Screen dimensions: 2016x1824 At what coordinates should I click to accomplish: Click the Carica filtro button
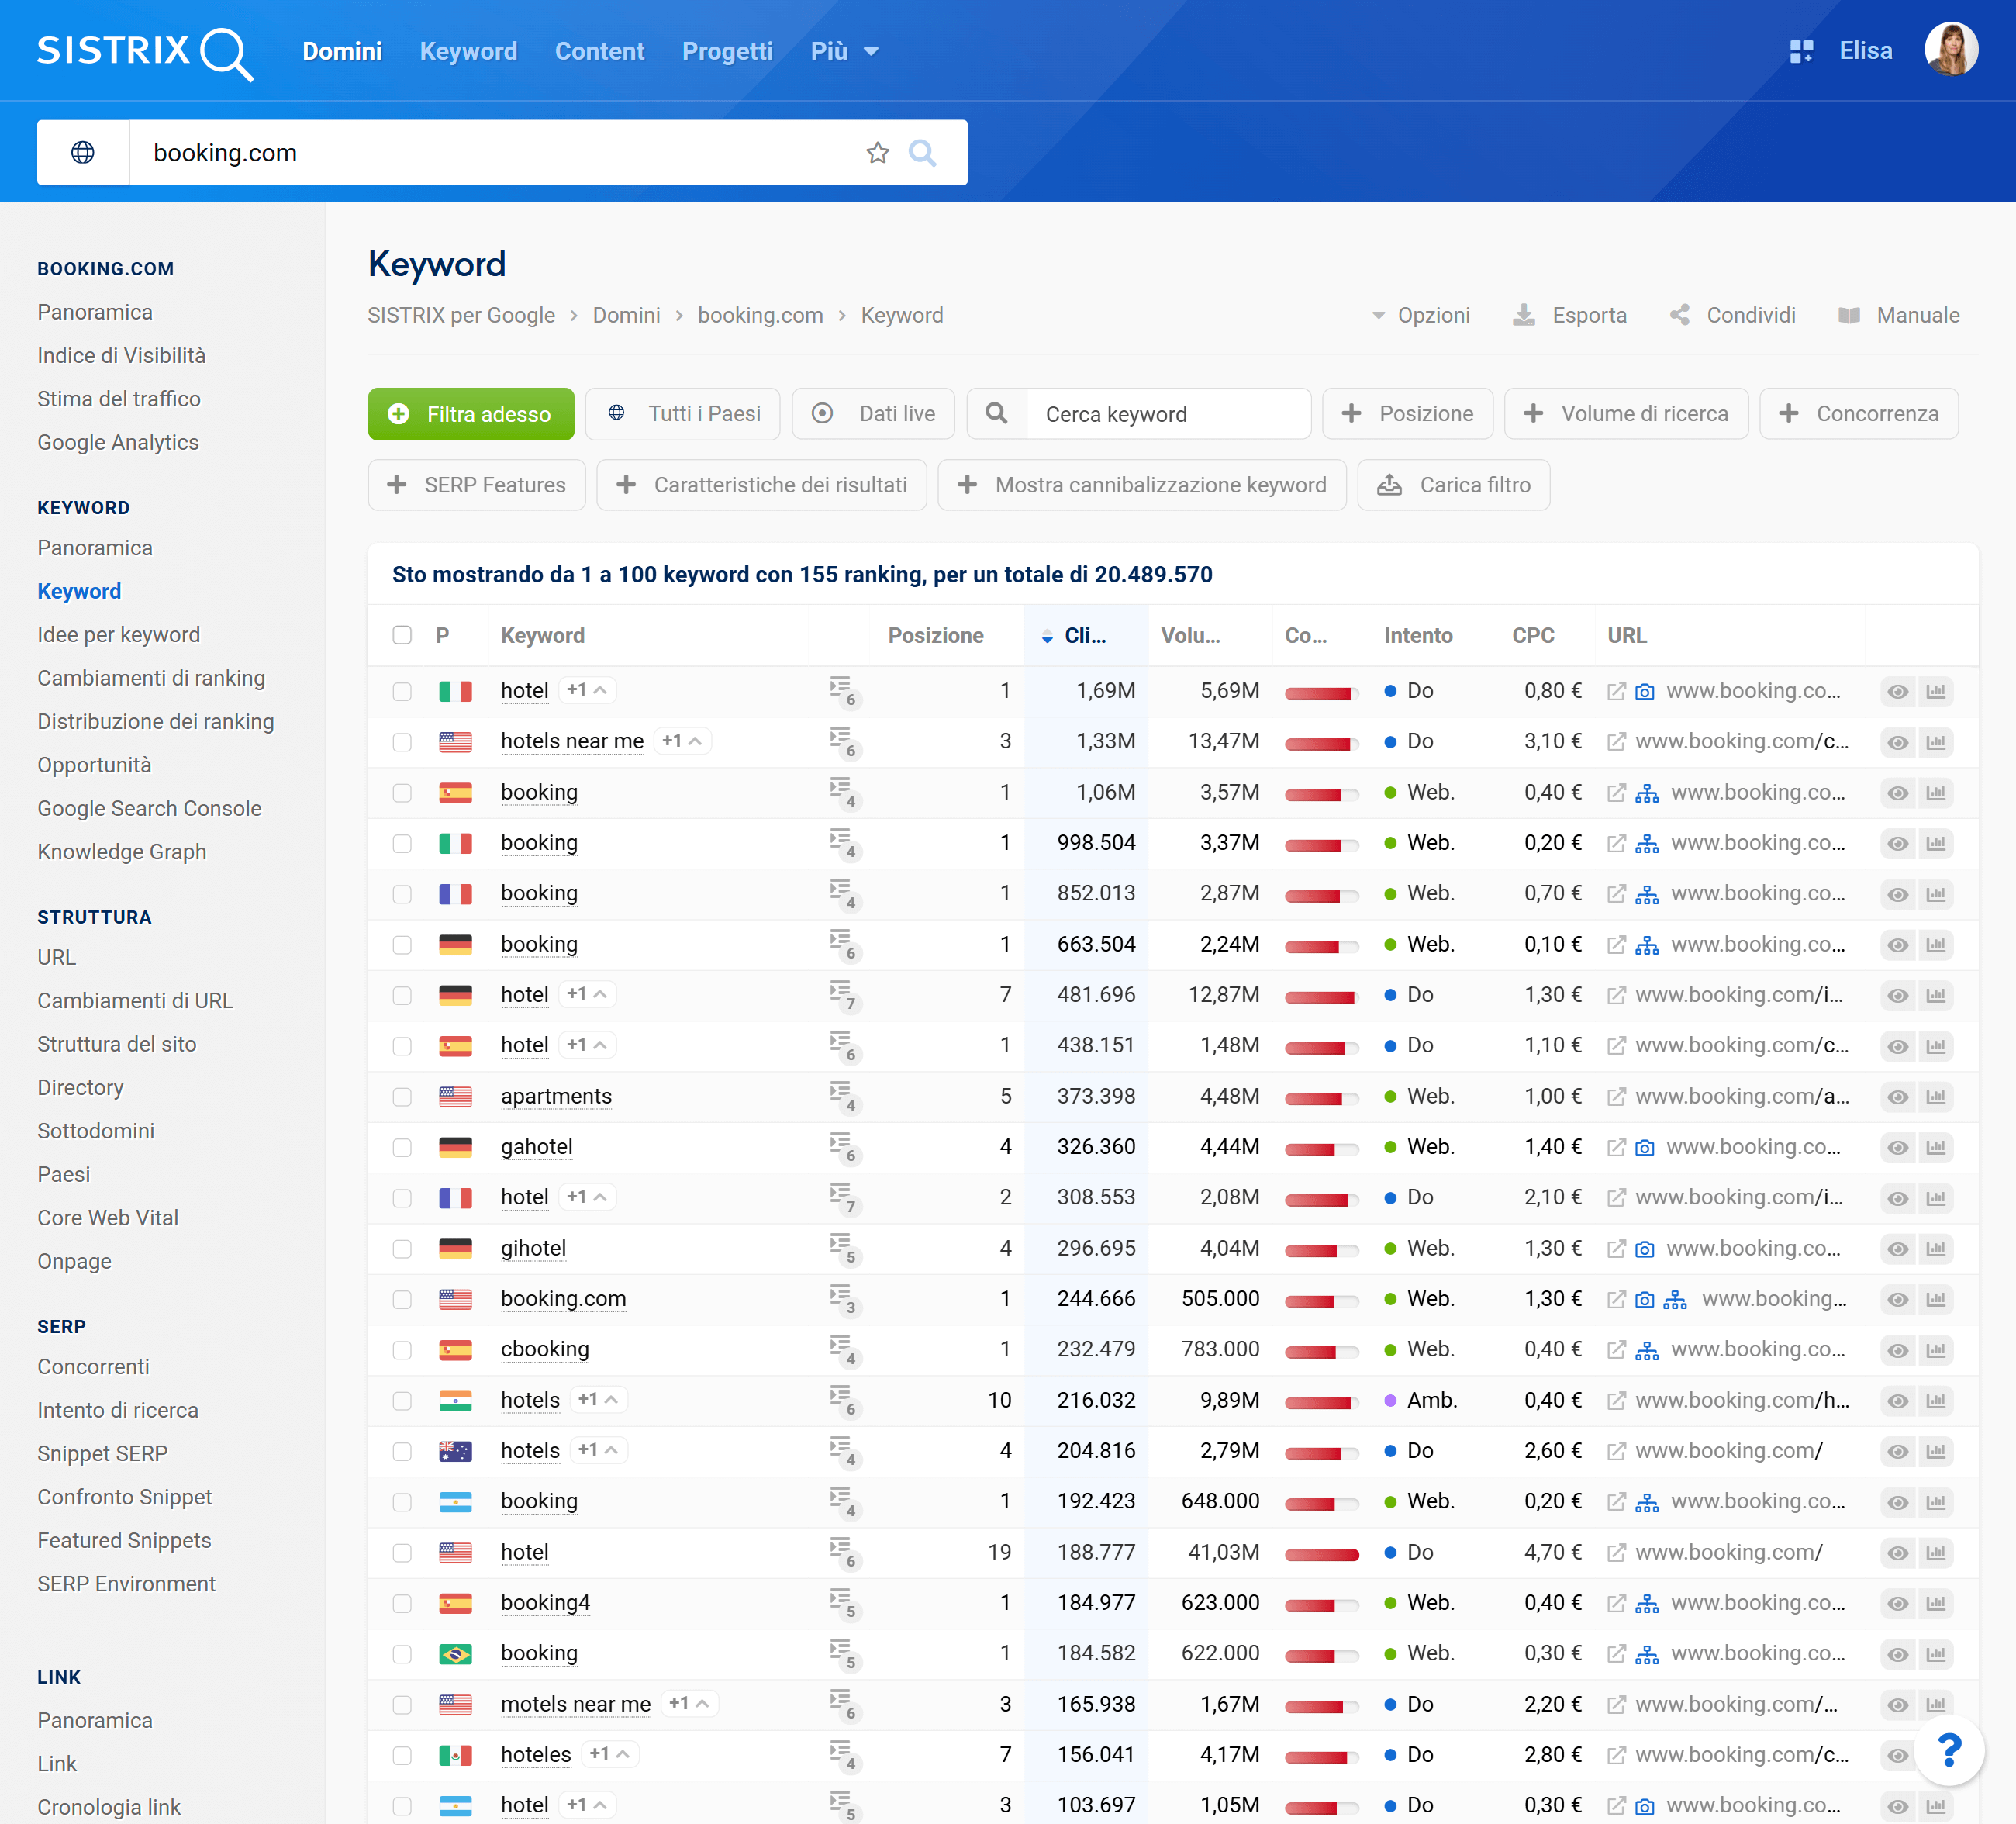coord(1453,485)
